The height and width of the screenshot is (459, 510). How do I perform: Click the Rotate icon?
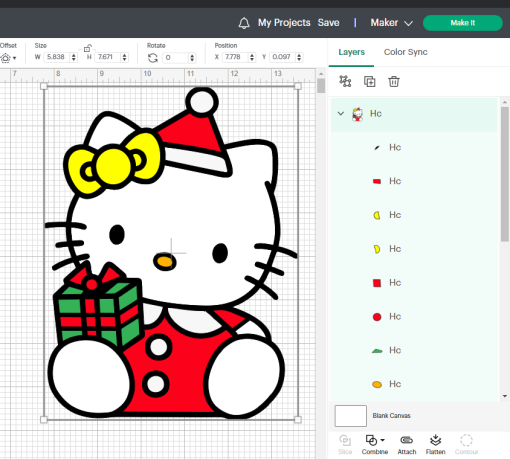point(153,58)
